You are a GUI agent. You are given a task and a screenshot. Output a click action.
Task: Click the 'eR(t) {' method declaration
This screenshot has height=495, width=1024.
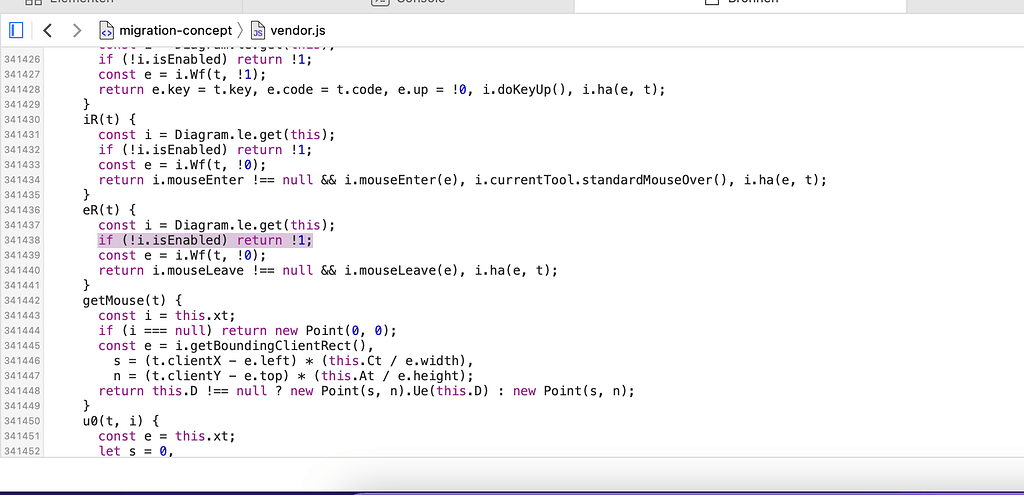tap(109, 210)
